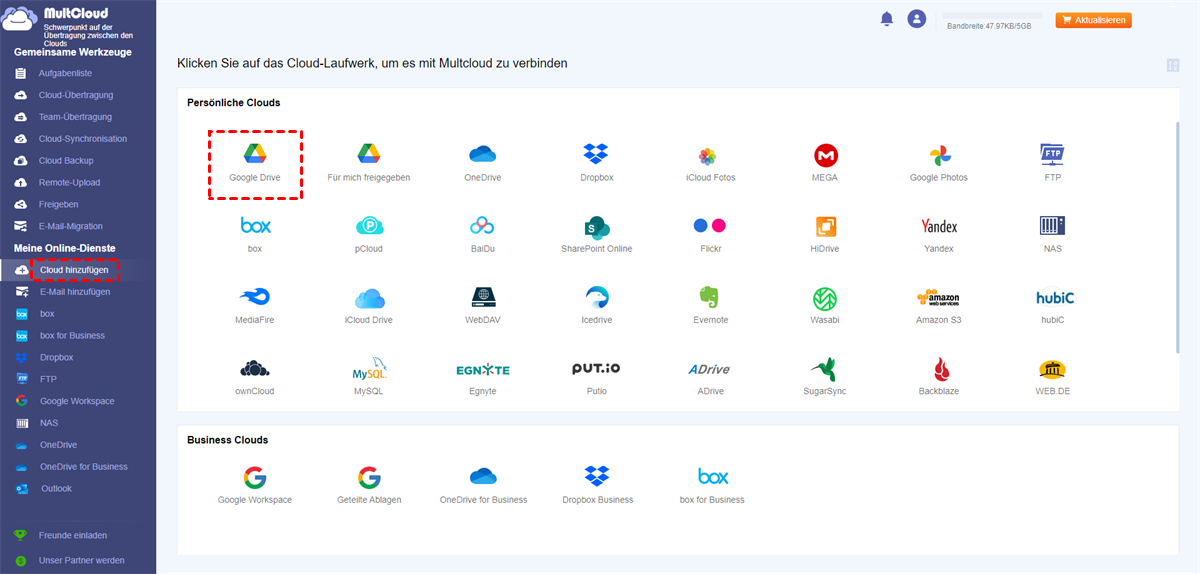Choose the MySQL icon
Image resolution: width=1200 pixels, height=574 pixels.
tap(369, 368)
